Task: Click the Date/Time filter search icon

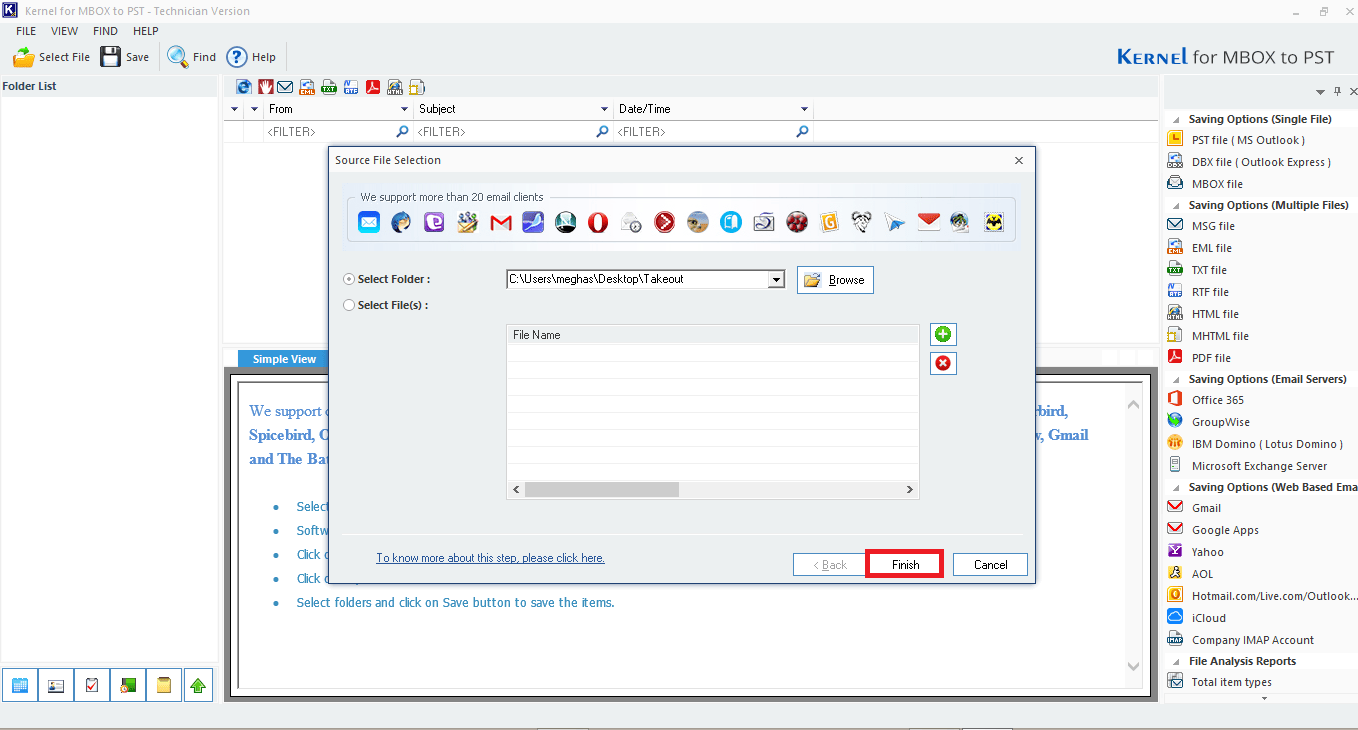Action: [x=802, y=132]
